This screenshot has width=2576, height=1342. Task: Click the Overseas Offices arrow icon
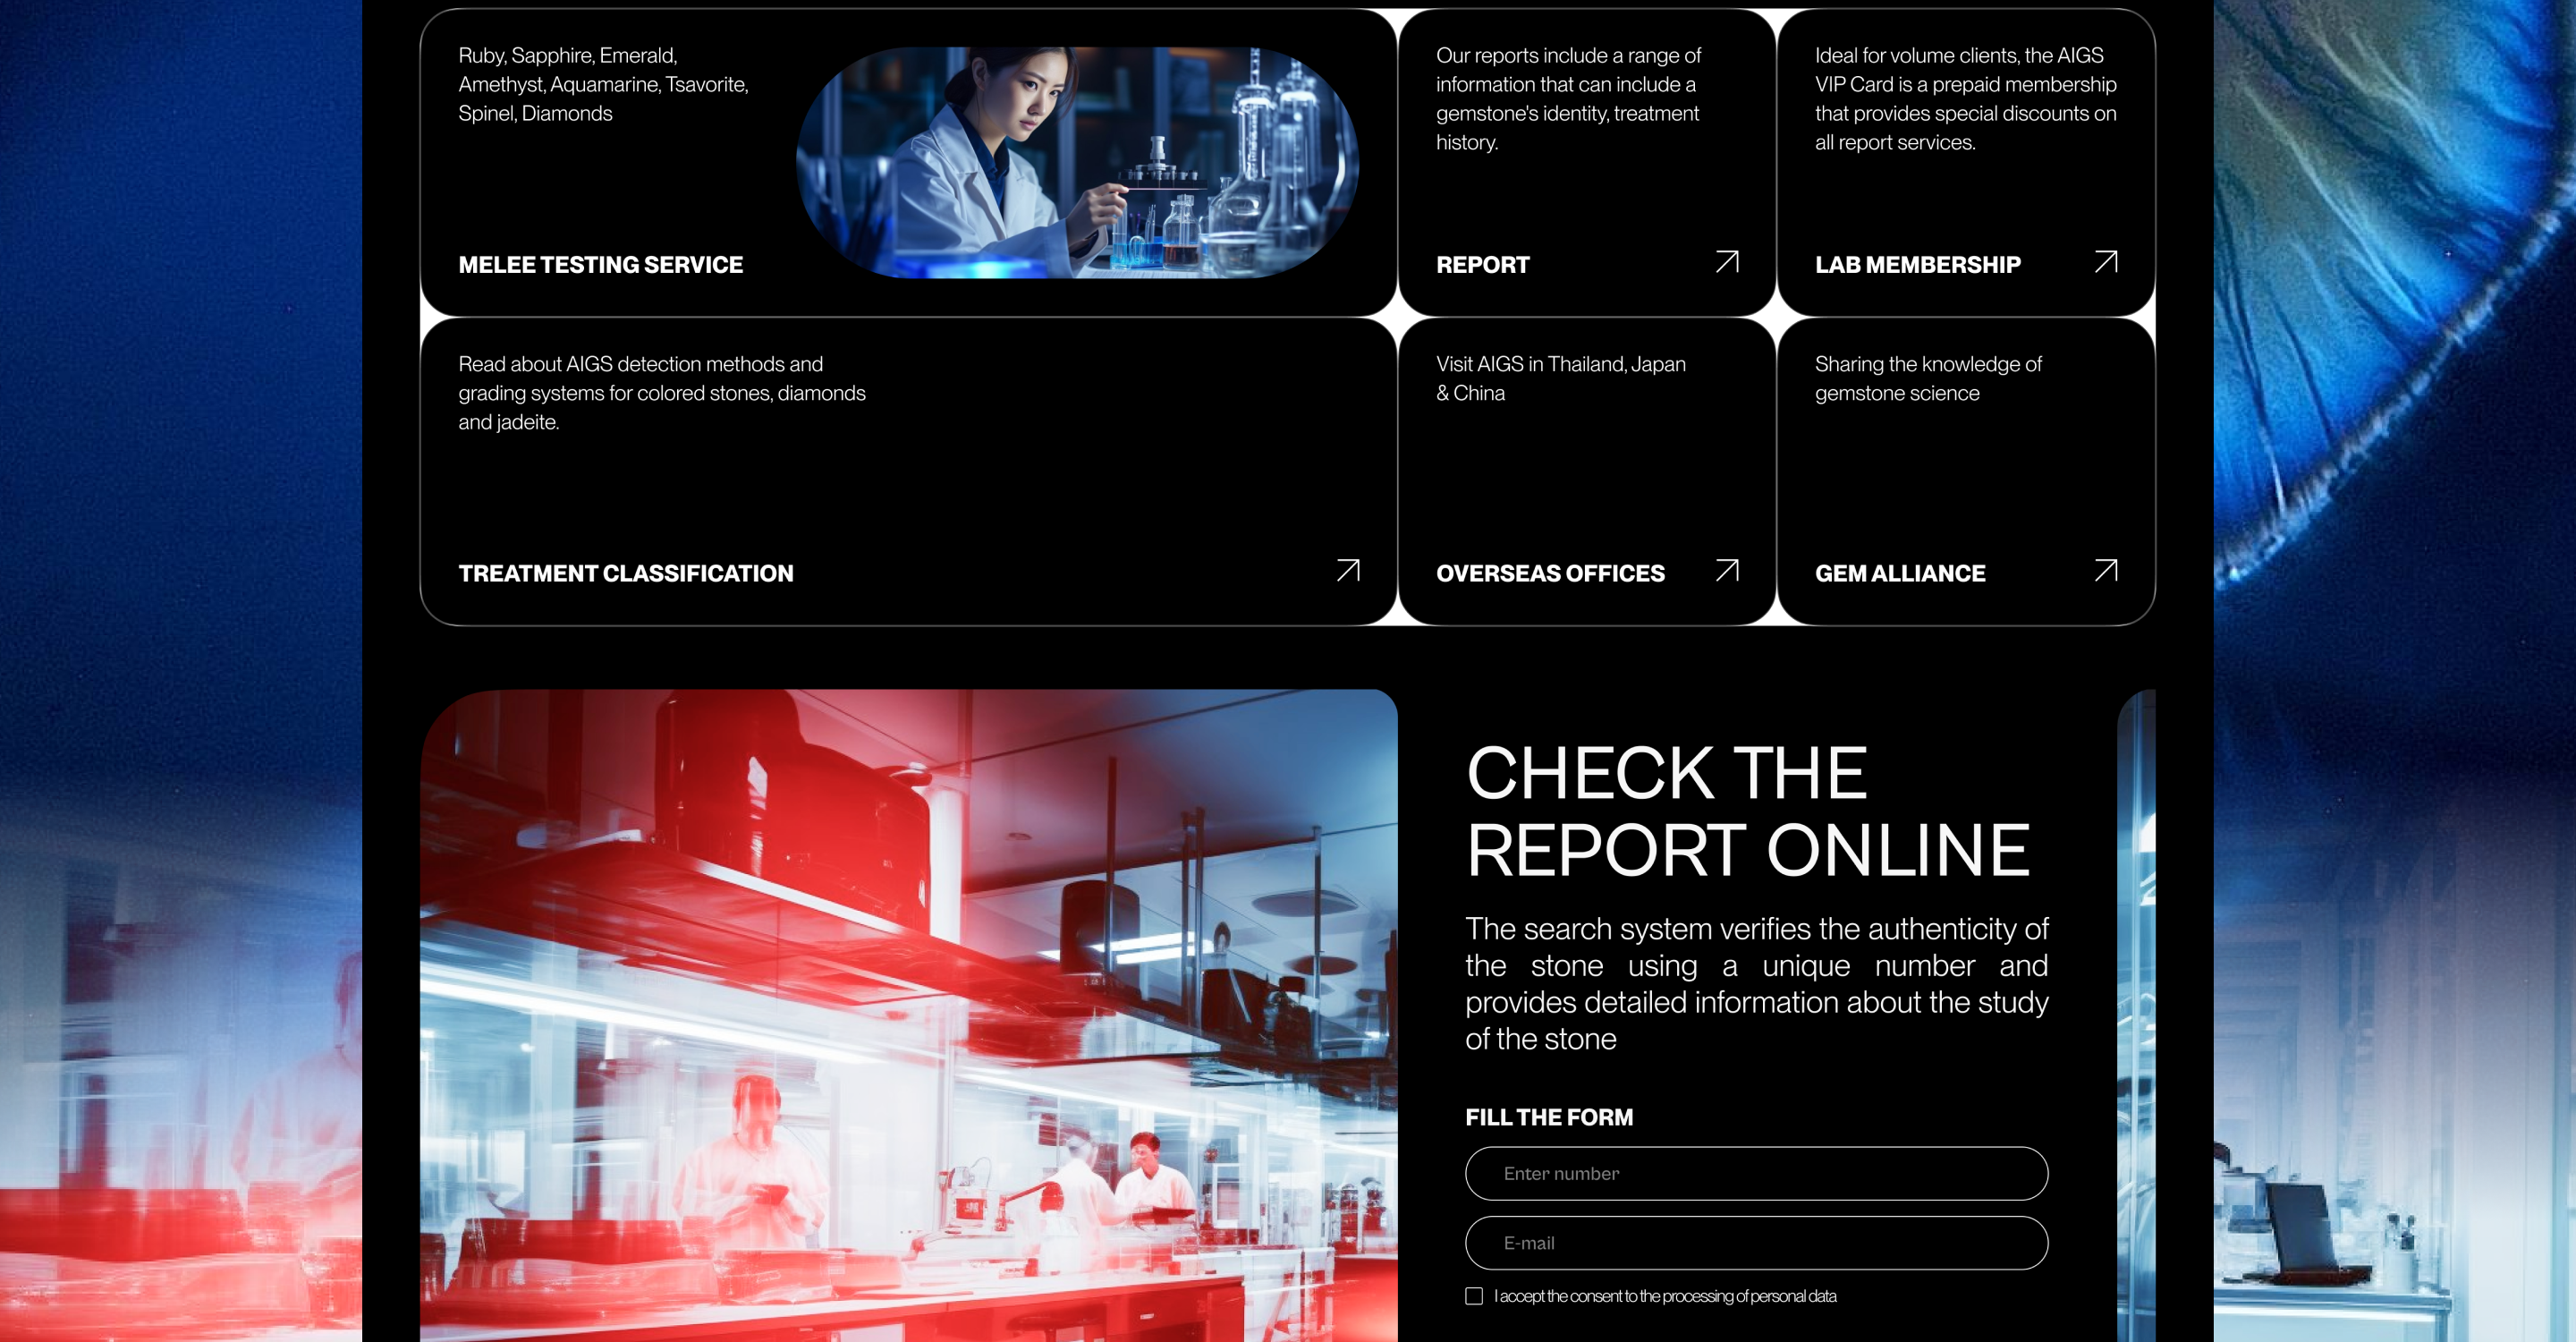pos(1727,570)
